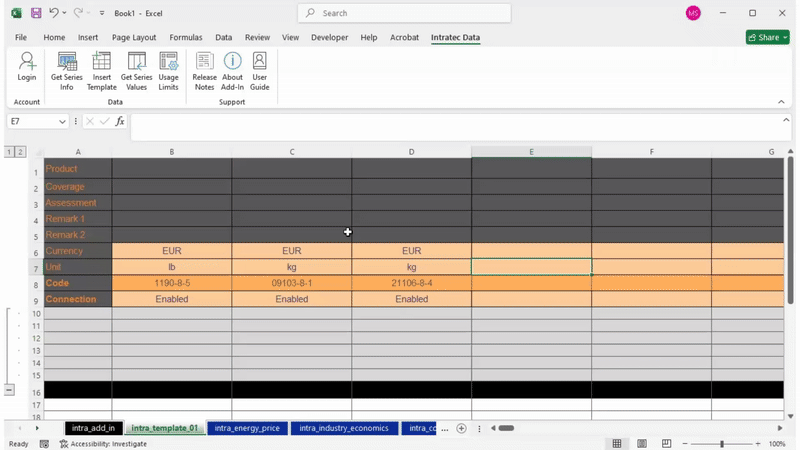
Task: Select cell with code 1190-8-5
Action: pyautogui.click(x=172, y=283)
